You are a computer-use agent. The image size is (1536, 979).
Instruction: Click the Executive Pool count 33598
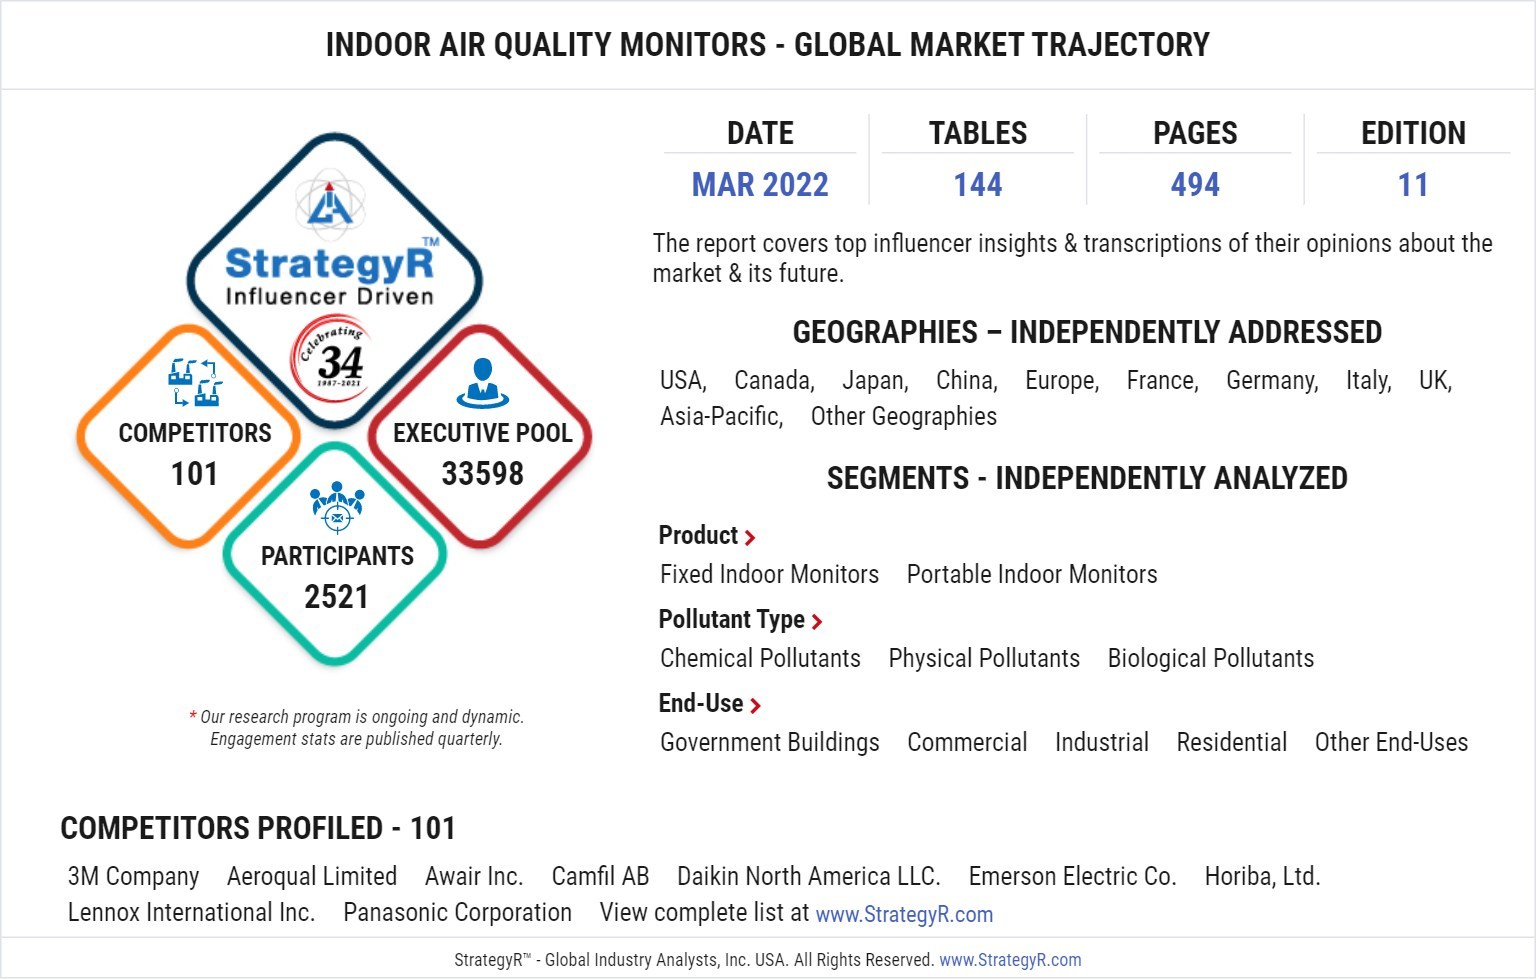(x=483, y=473)
